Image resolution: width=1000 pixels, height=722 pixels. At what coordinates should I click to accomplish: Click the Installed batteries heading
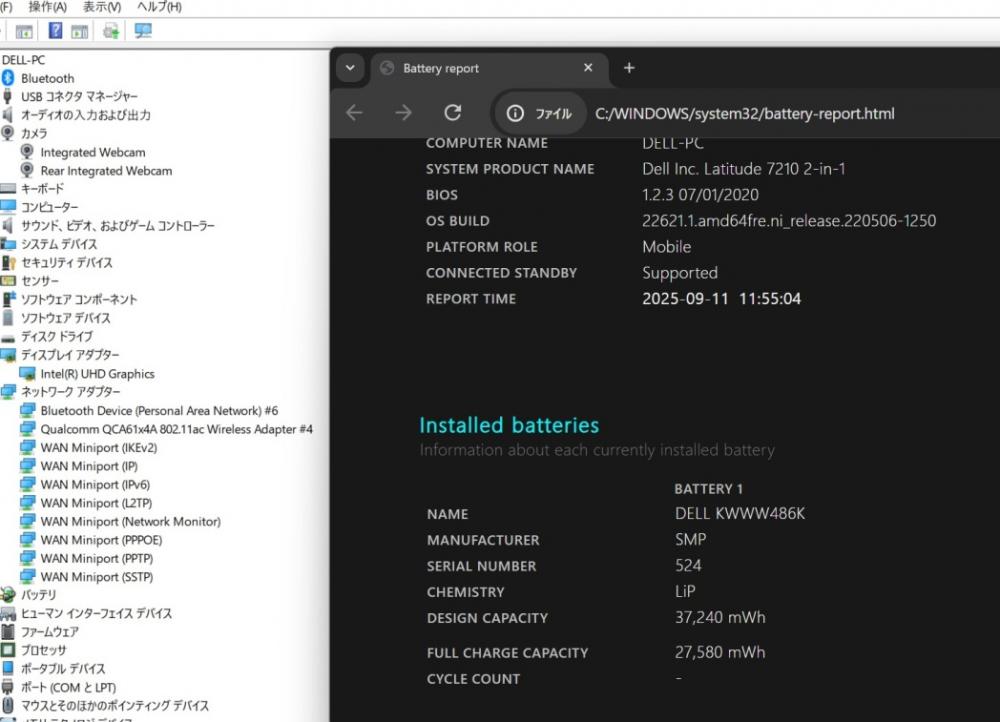tap(509, 425)
